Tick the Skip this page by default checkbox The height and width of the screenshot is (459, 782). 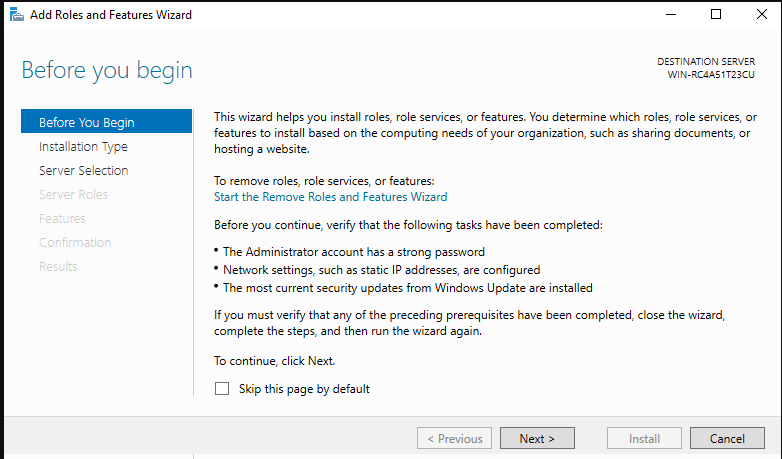click(x=222, y=389)
